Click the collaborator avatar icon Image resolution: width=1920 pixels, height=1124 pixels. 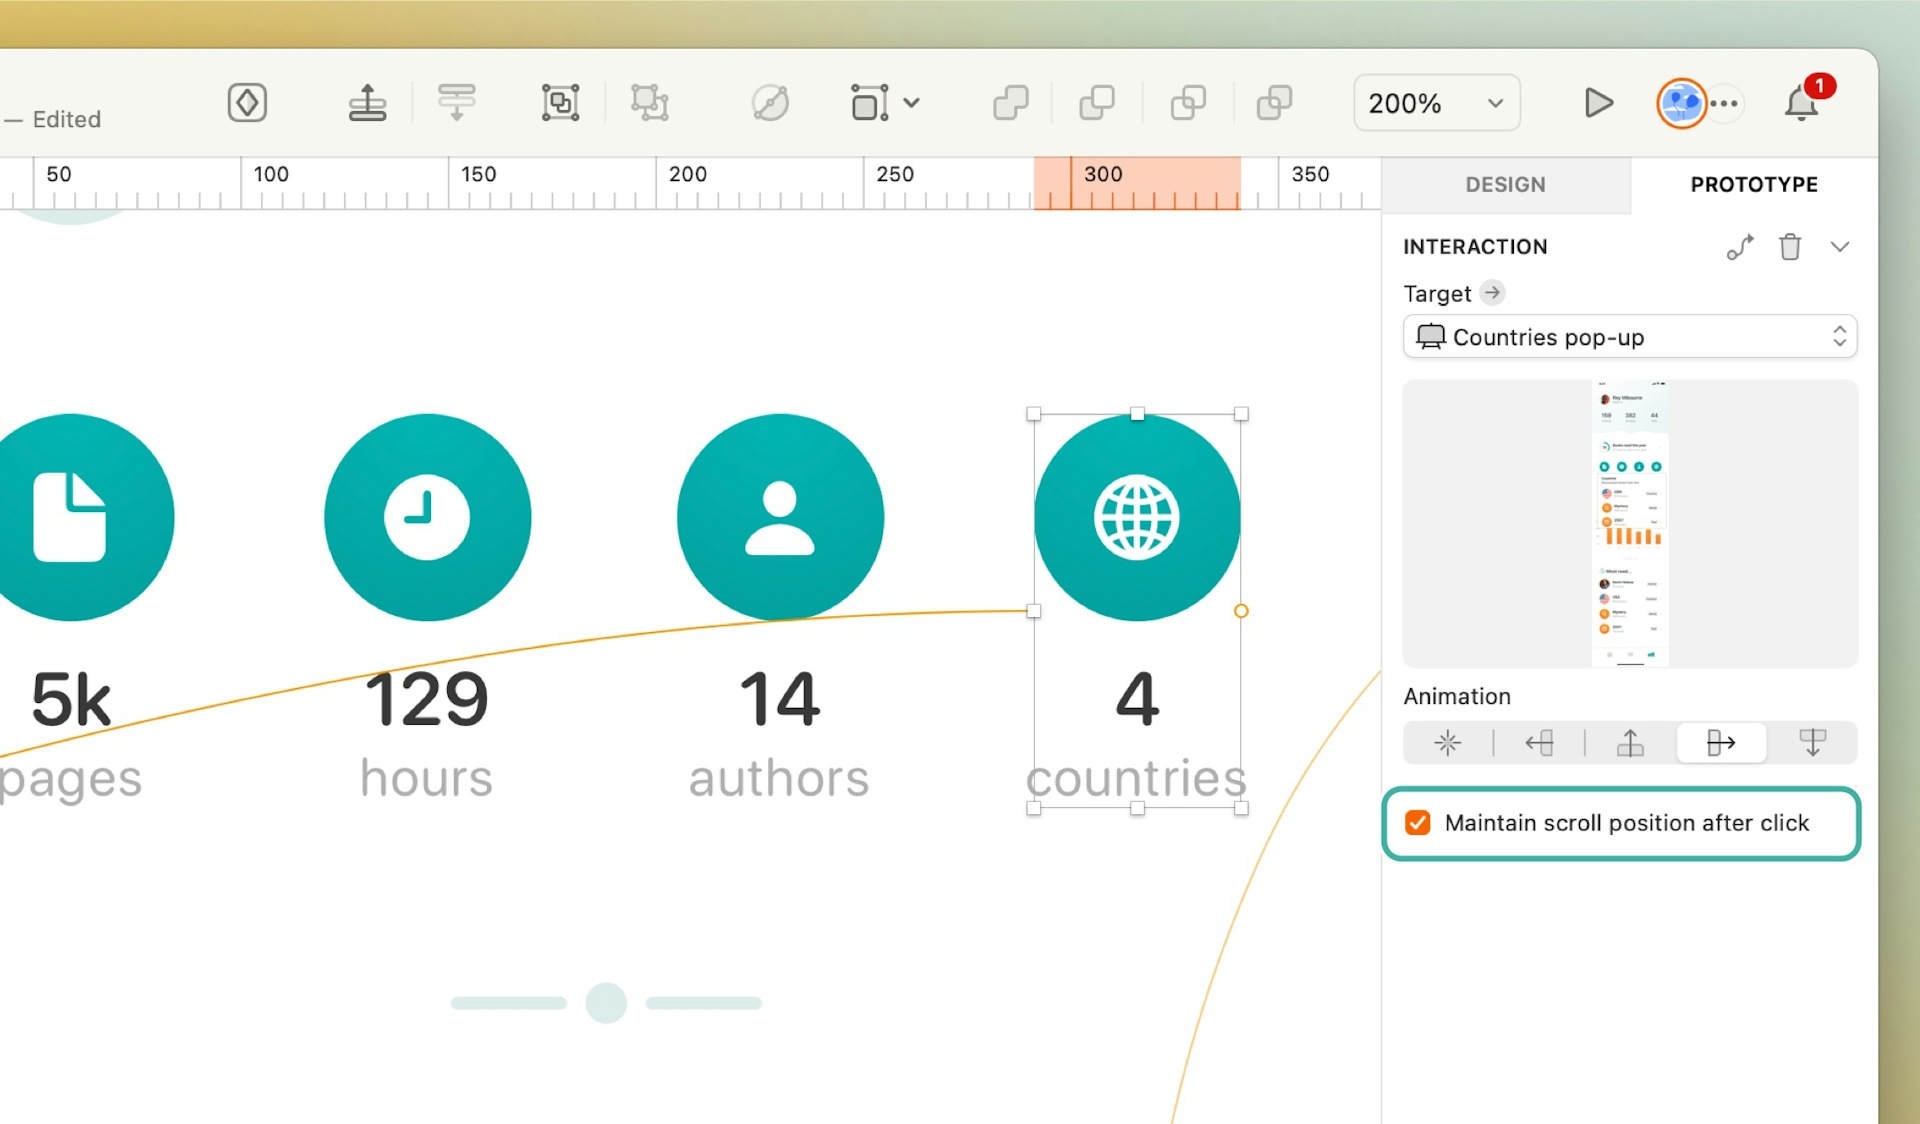click(x=1681, y=103)
